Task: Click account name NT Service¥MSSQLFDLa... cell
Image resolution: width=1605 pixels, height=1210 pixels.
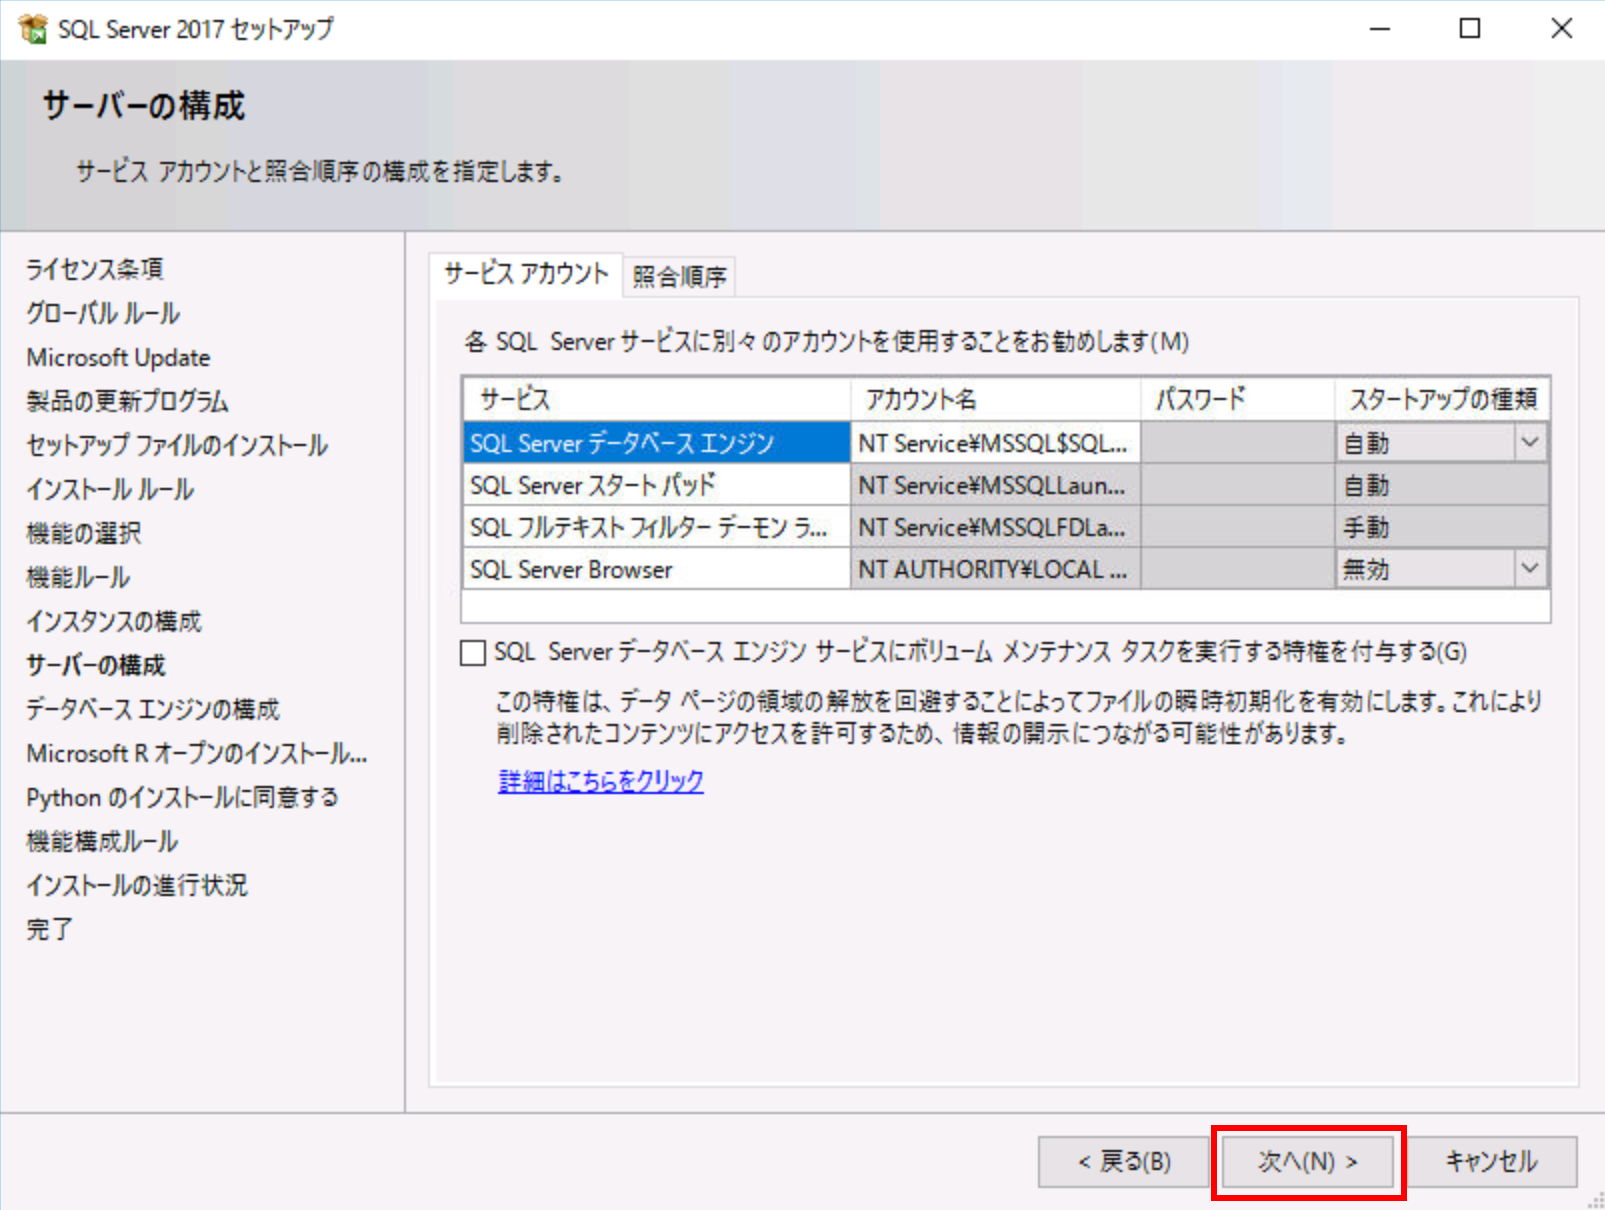Action: [996, 527]
